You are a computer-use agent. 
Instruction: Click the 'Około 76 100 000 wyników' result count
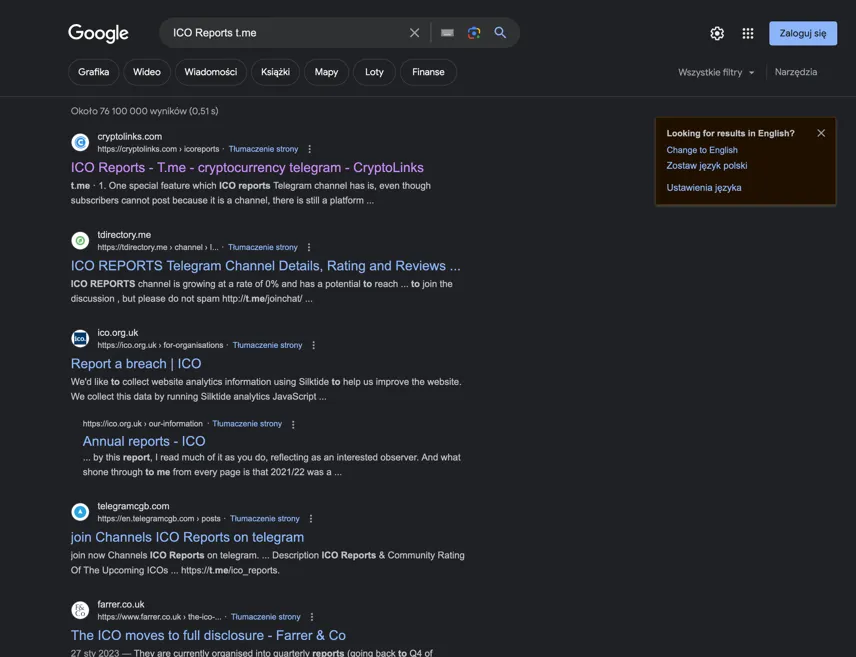click(x=145, y=111)
